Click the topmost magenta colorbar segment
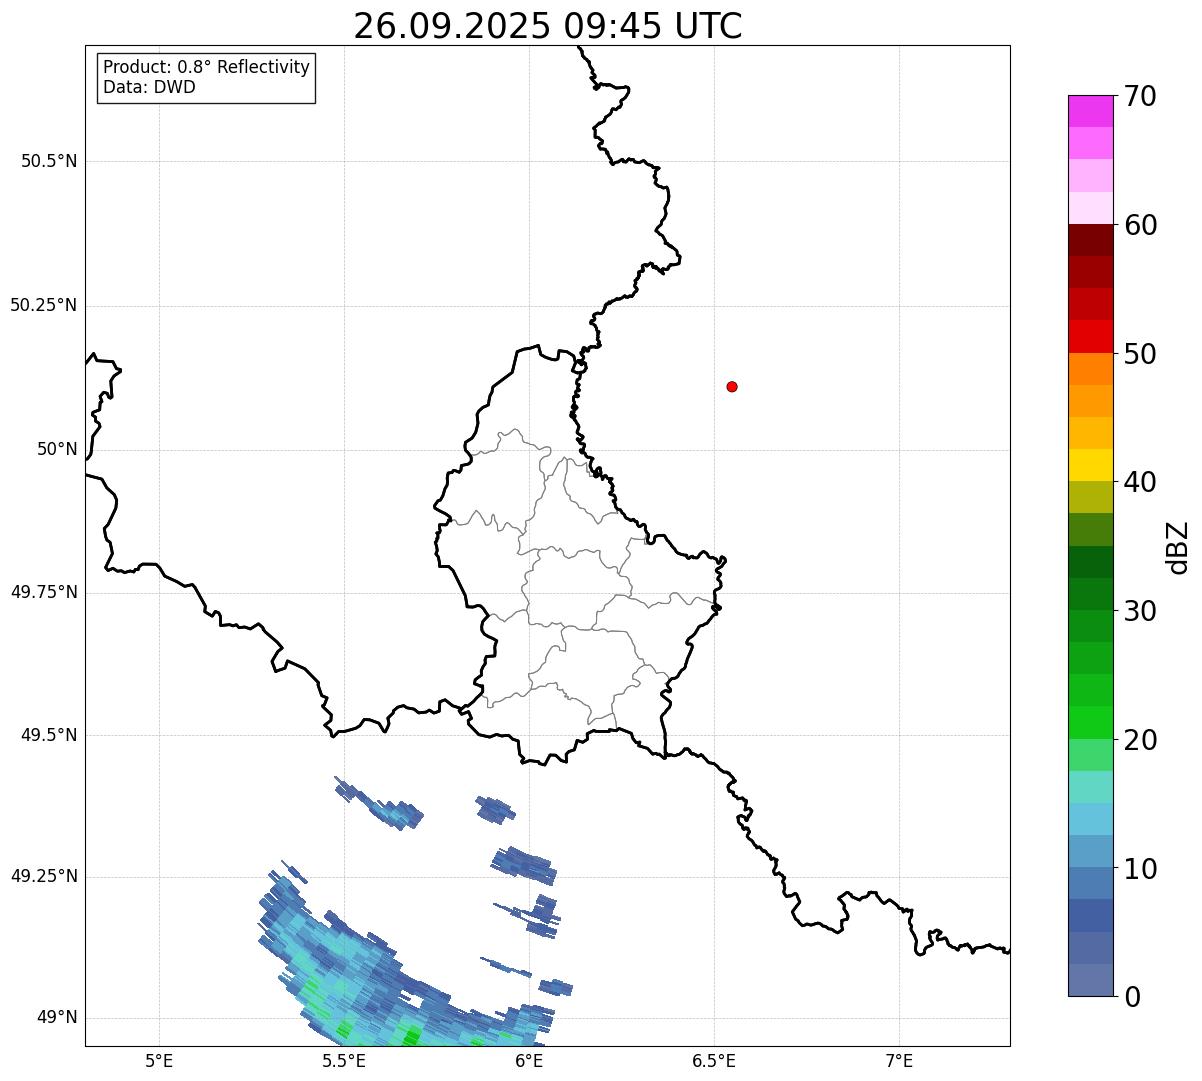1202x1081 pixels. (x=1091, y=111)
